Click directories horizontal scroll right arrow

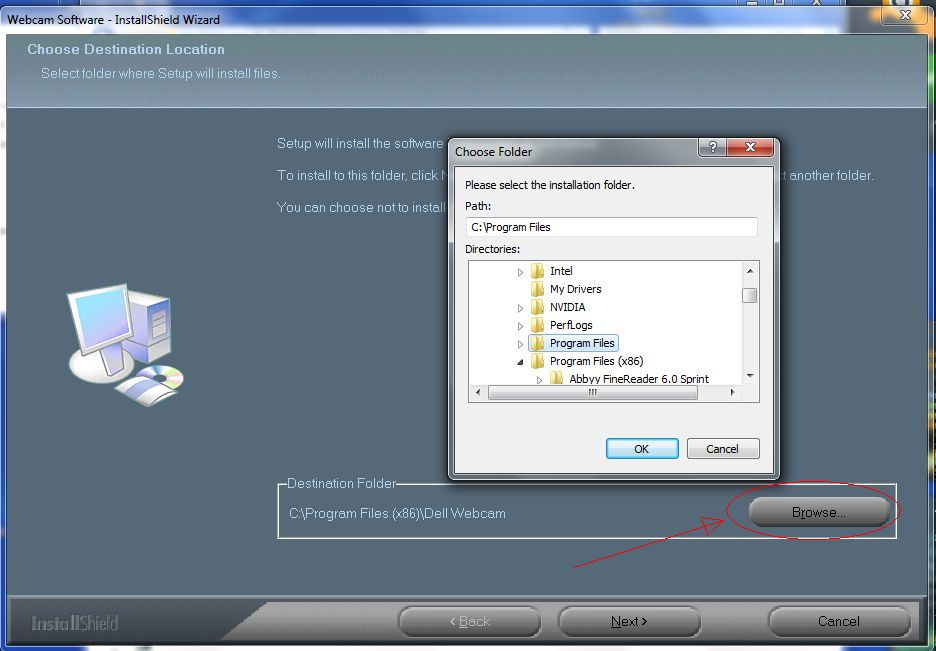(733, 393)
